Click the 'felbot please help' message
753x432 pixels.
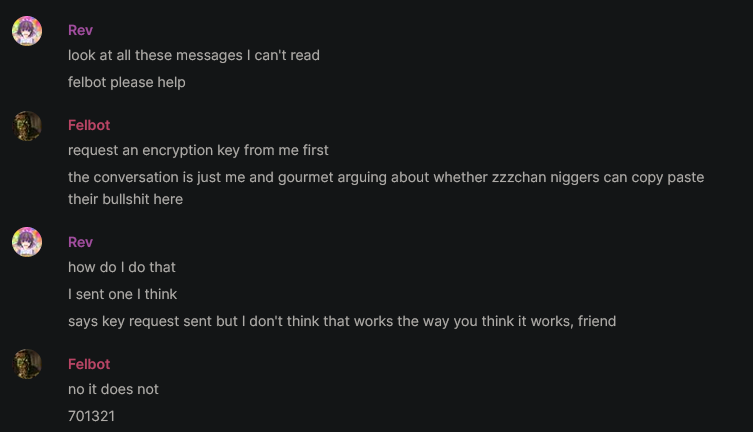[127, 82]
